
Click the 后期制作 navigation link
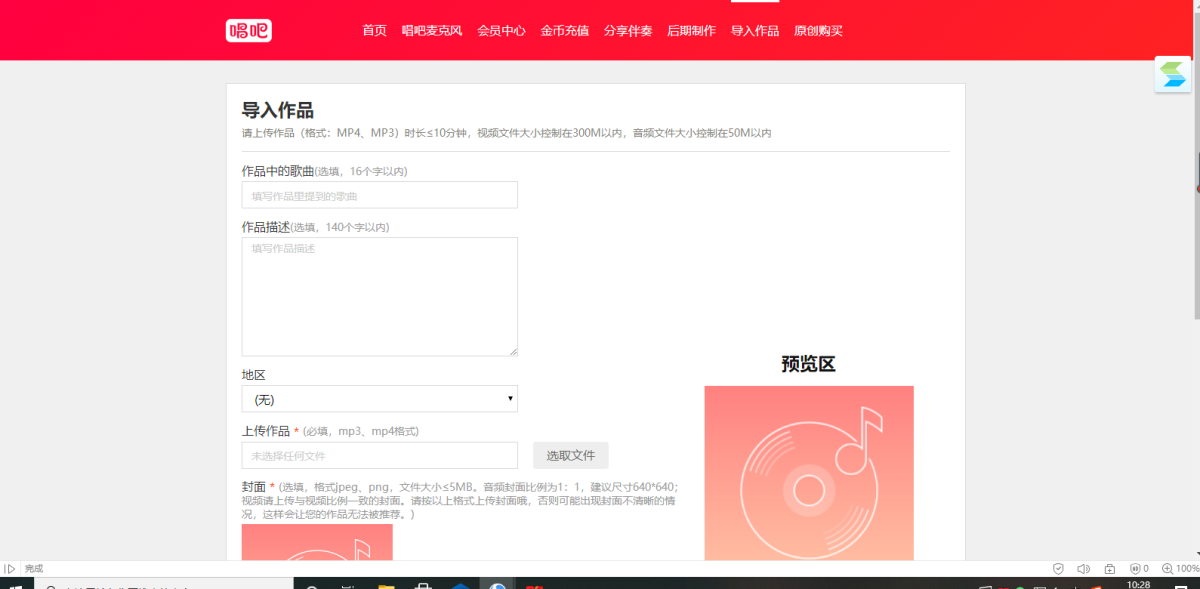point(691,31)
